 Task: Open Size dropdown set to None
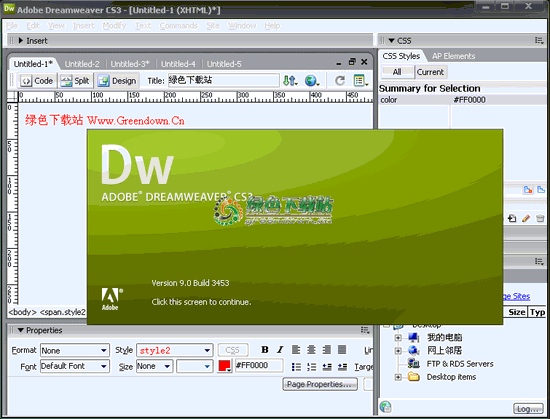[154, 366]
